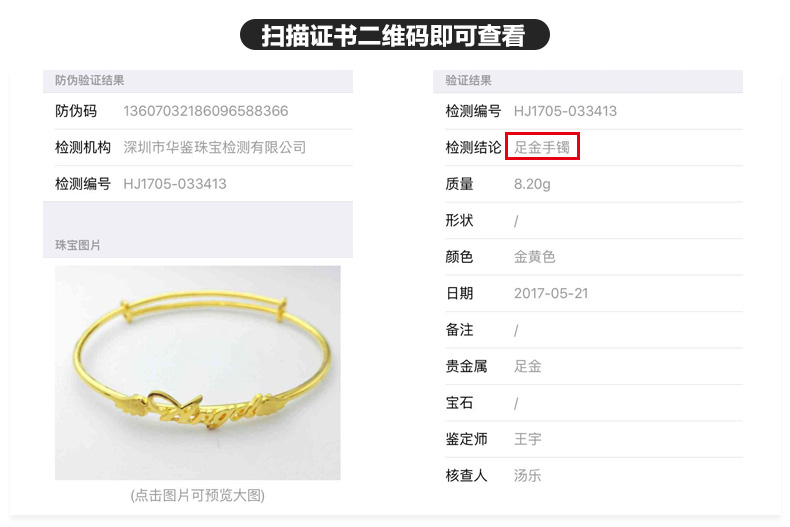790x527 pixels.
Task: Click the right panel 检测编号 value
Action: coord(565,111)
